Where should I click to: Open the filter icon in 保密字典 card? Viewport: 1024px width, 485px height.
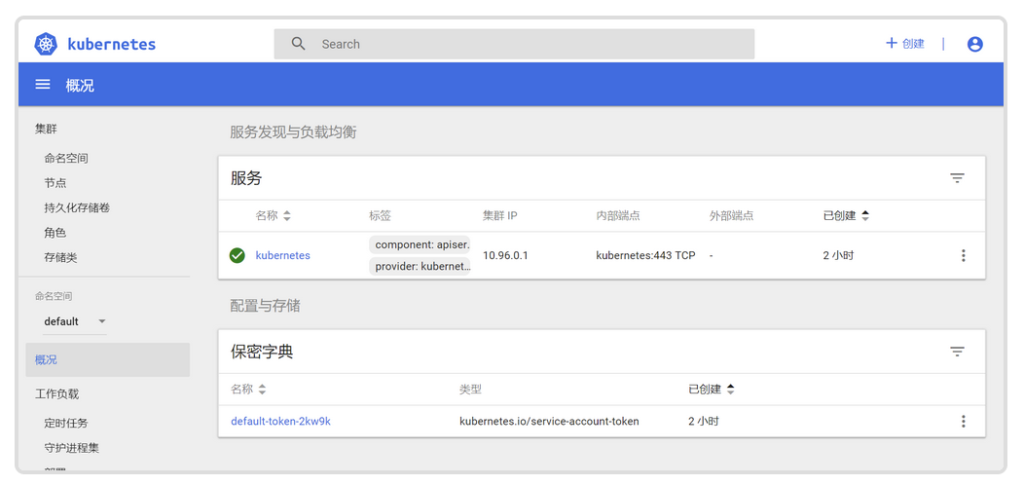pos(957,352)
